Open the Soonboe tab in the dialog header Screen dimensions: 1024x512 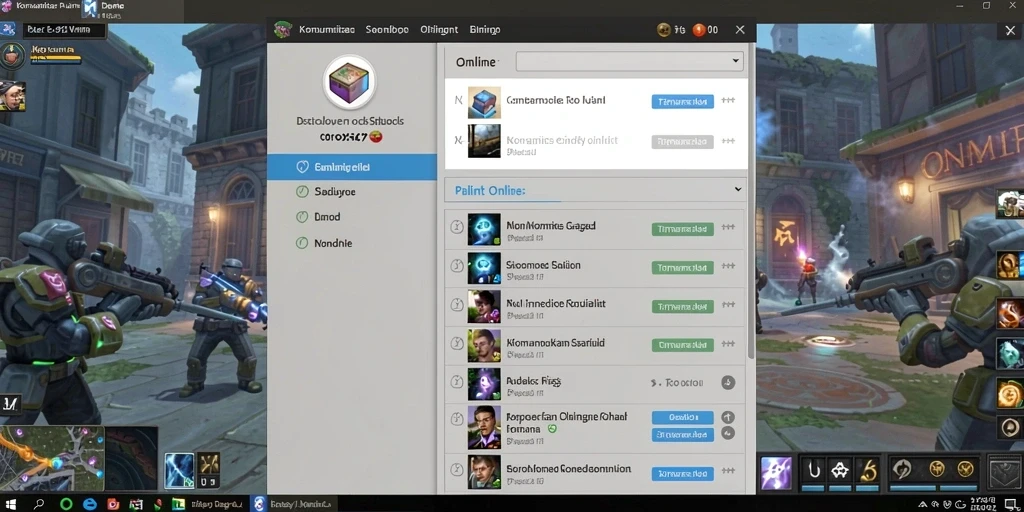click(387, 29)
